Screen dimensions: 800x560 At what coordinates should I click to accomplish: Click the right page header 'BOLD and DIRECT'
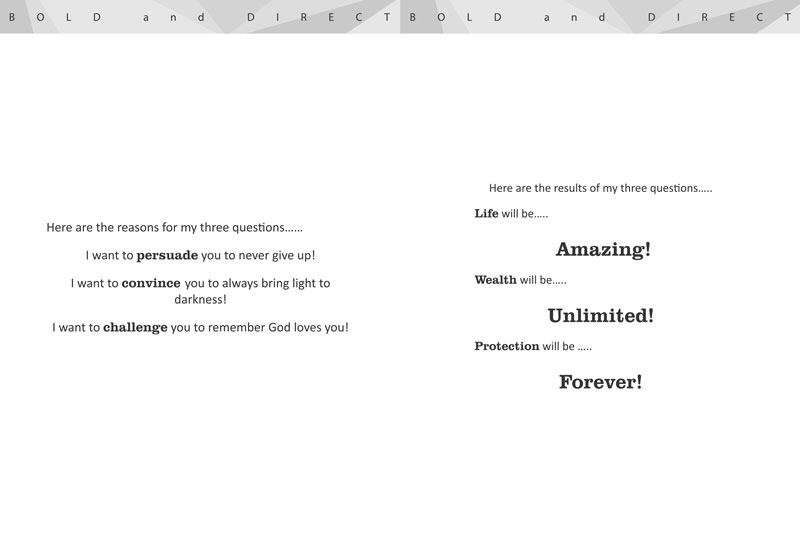pyautogui.click(x=601, y=17)
